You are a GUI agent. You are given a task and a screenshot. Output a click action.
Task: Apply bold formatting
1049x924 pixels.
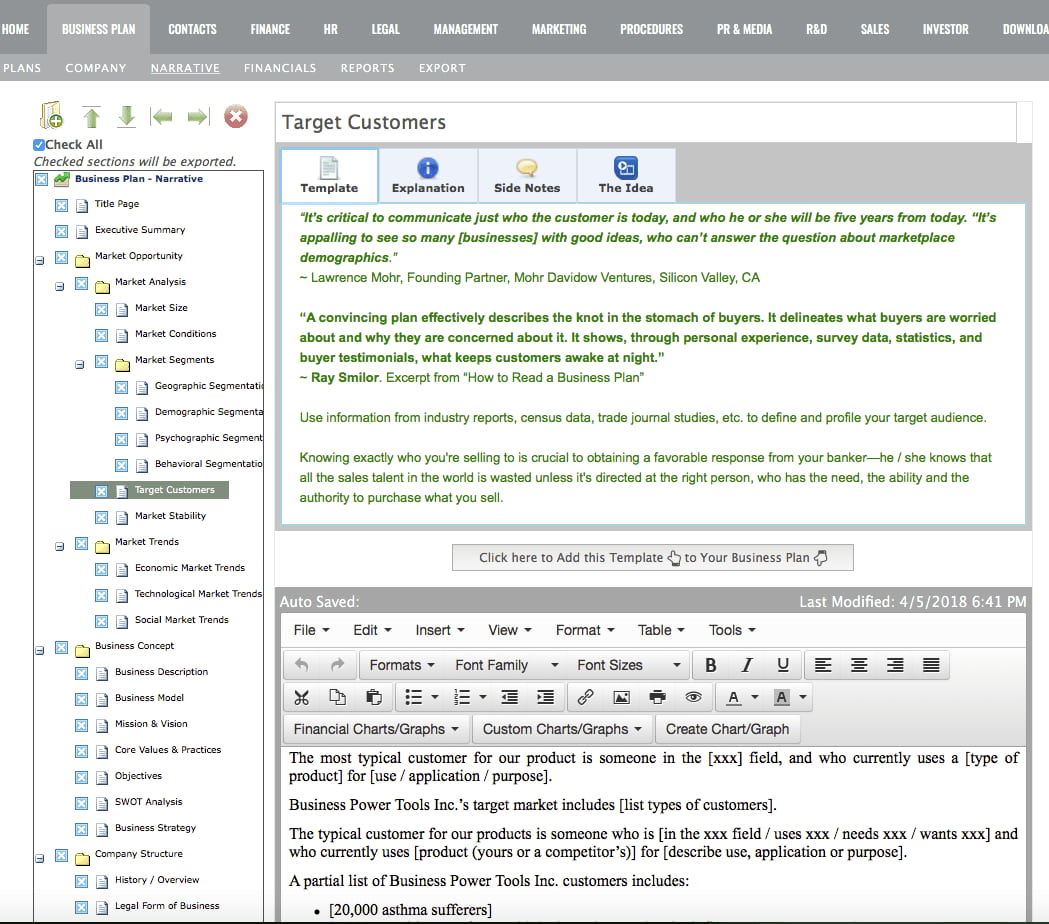click(x=710, y=665)
